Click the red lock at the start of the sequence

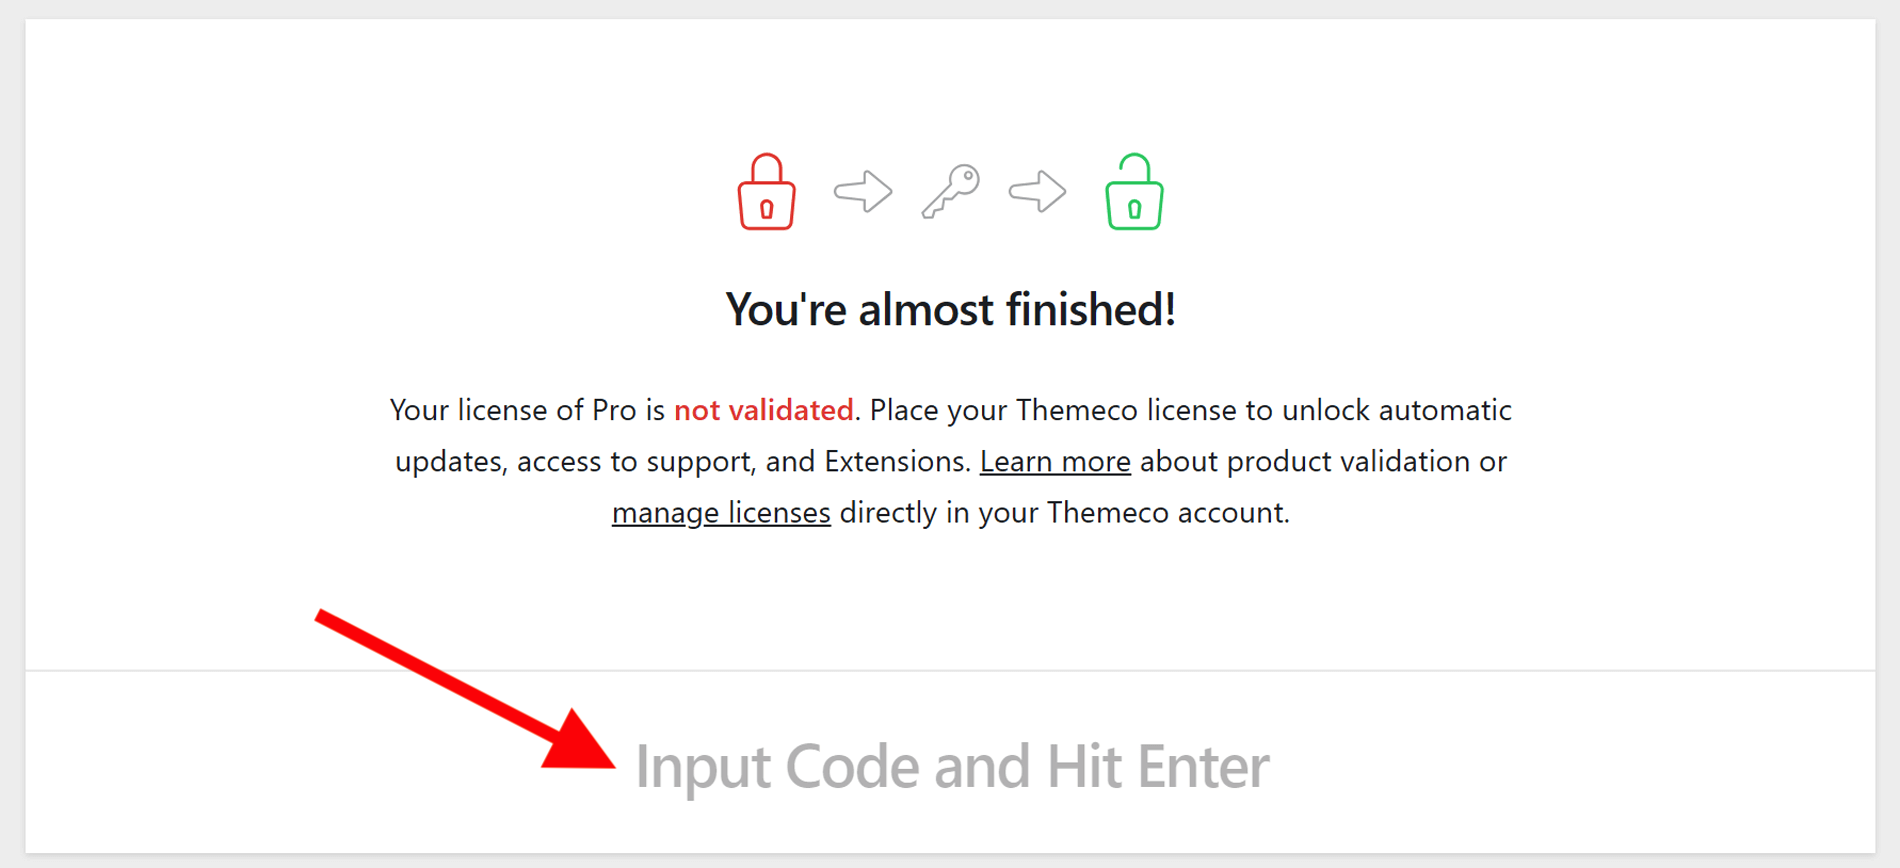tap(766, 192)
